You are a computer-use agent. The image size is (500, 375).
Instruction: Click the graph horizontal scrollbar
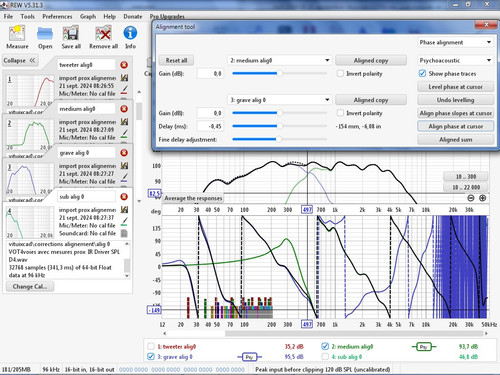click(354, 333)
